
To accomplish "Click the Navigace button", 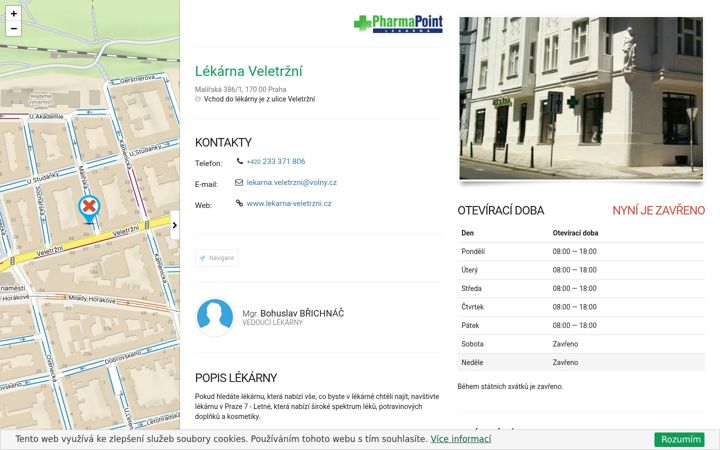I will 216,258.
